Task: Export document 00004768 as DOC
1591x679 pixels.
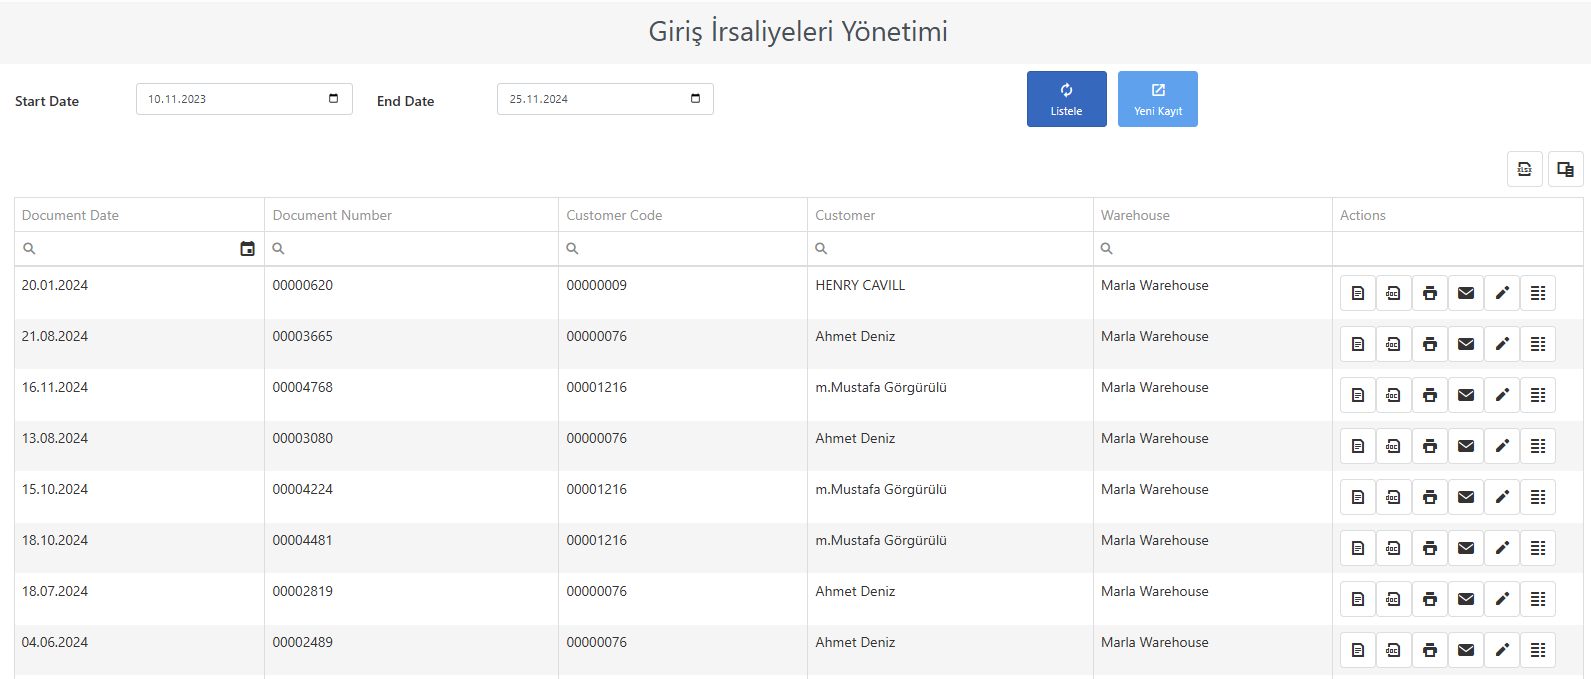Action: (1394, 395)
